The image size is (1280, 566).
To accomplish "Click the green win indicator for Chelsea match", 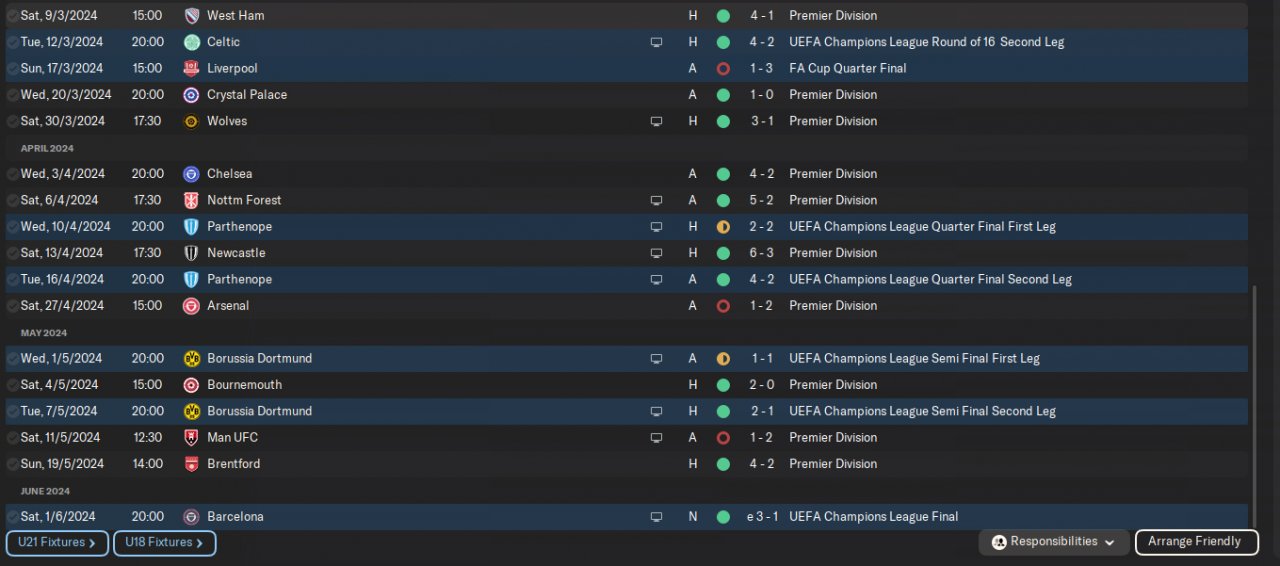I will pos(723,174).
